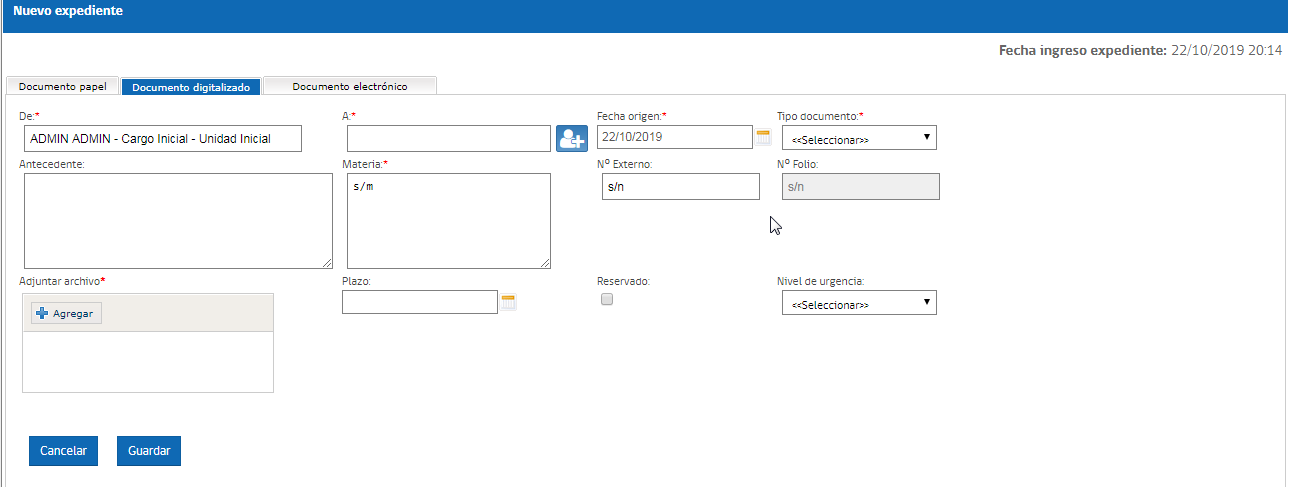
Task: Switch to the Documento papel tab
Action: [63, 86]
